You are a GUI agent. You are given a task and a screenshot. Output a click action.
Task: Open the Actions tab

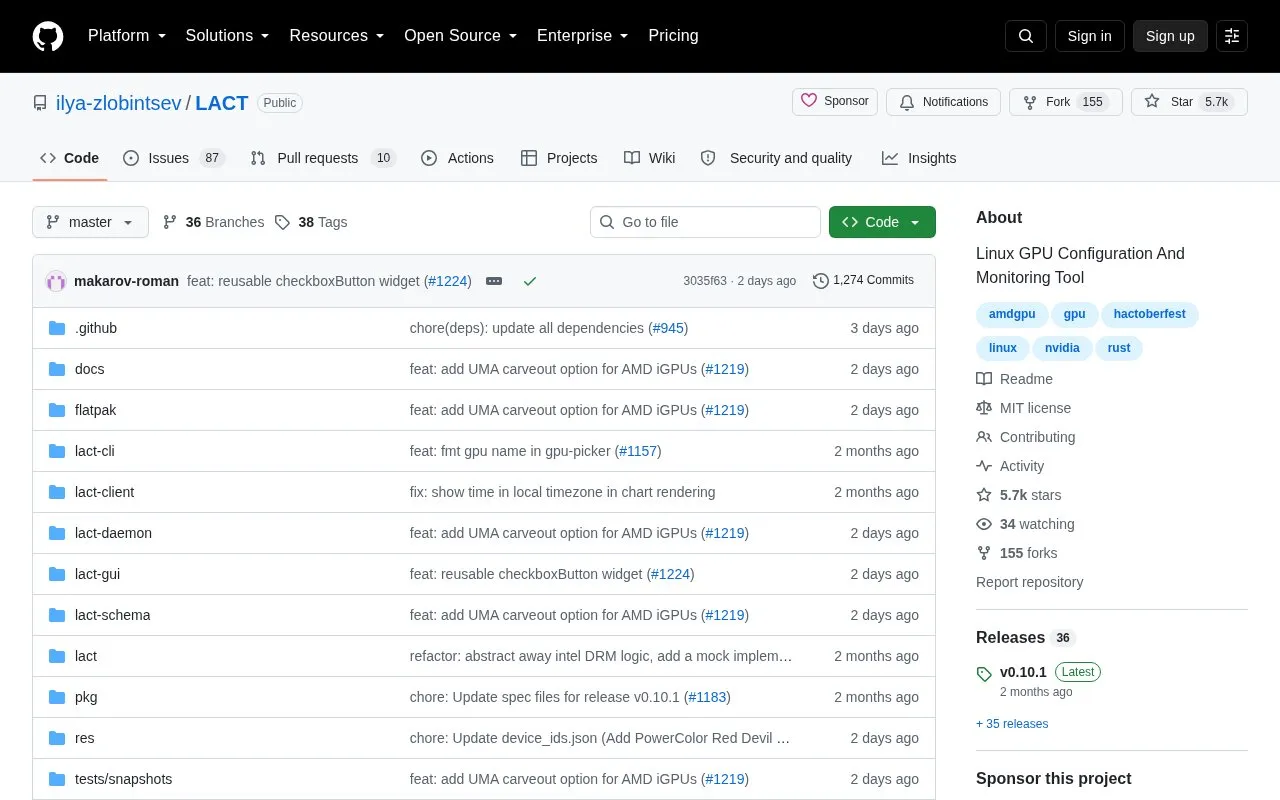tap(457, 158)
